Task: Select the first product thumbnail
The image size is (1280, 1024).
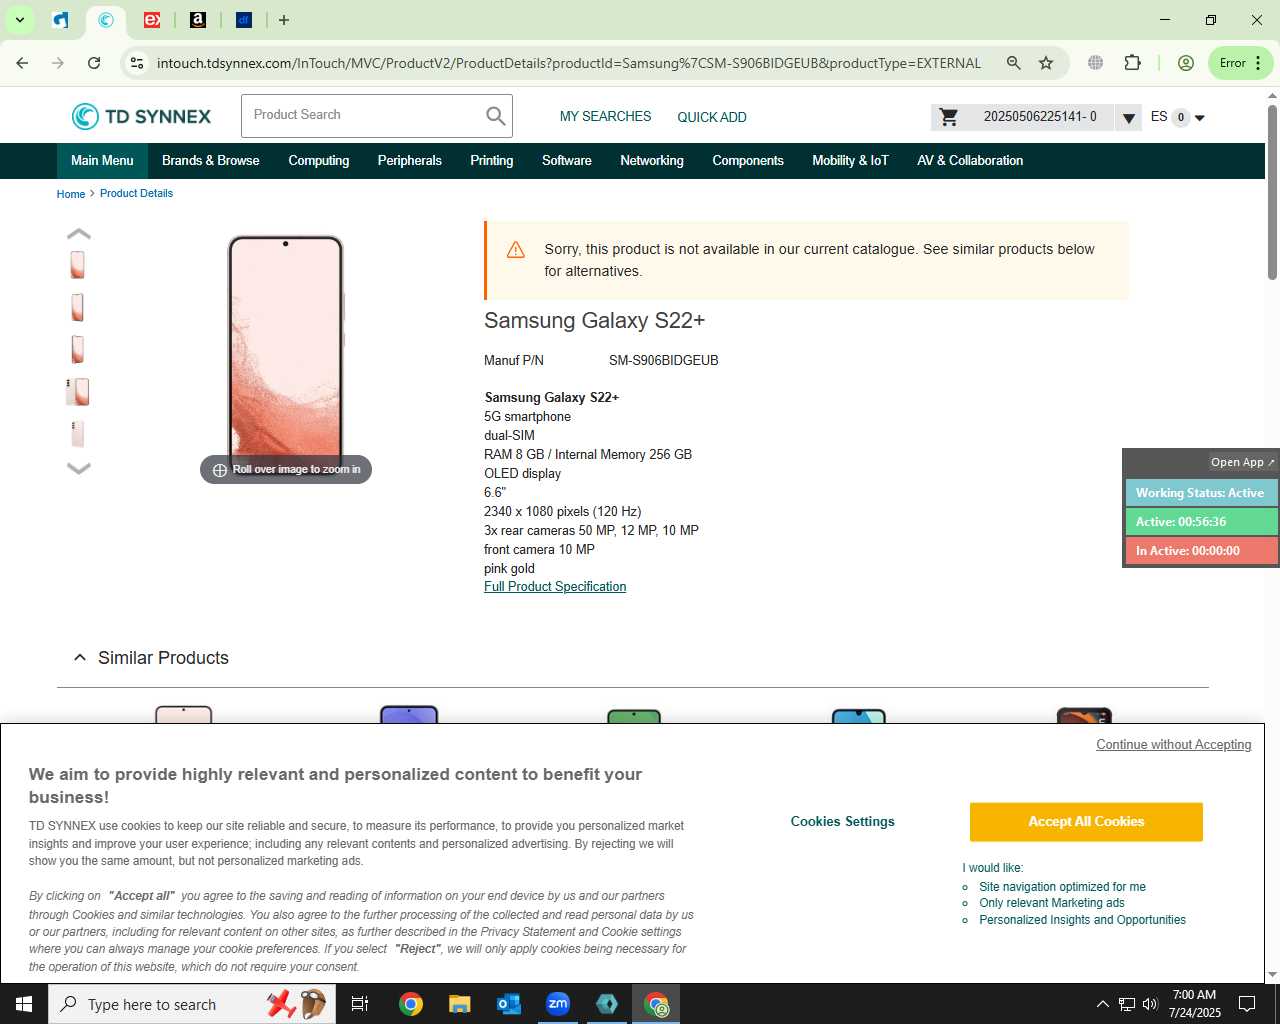Action: click(x=78, y=265)
